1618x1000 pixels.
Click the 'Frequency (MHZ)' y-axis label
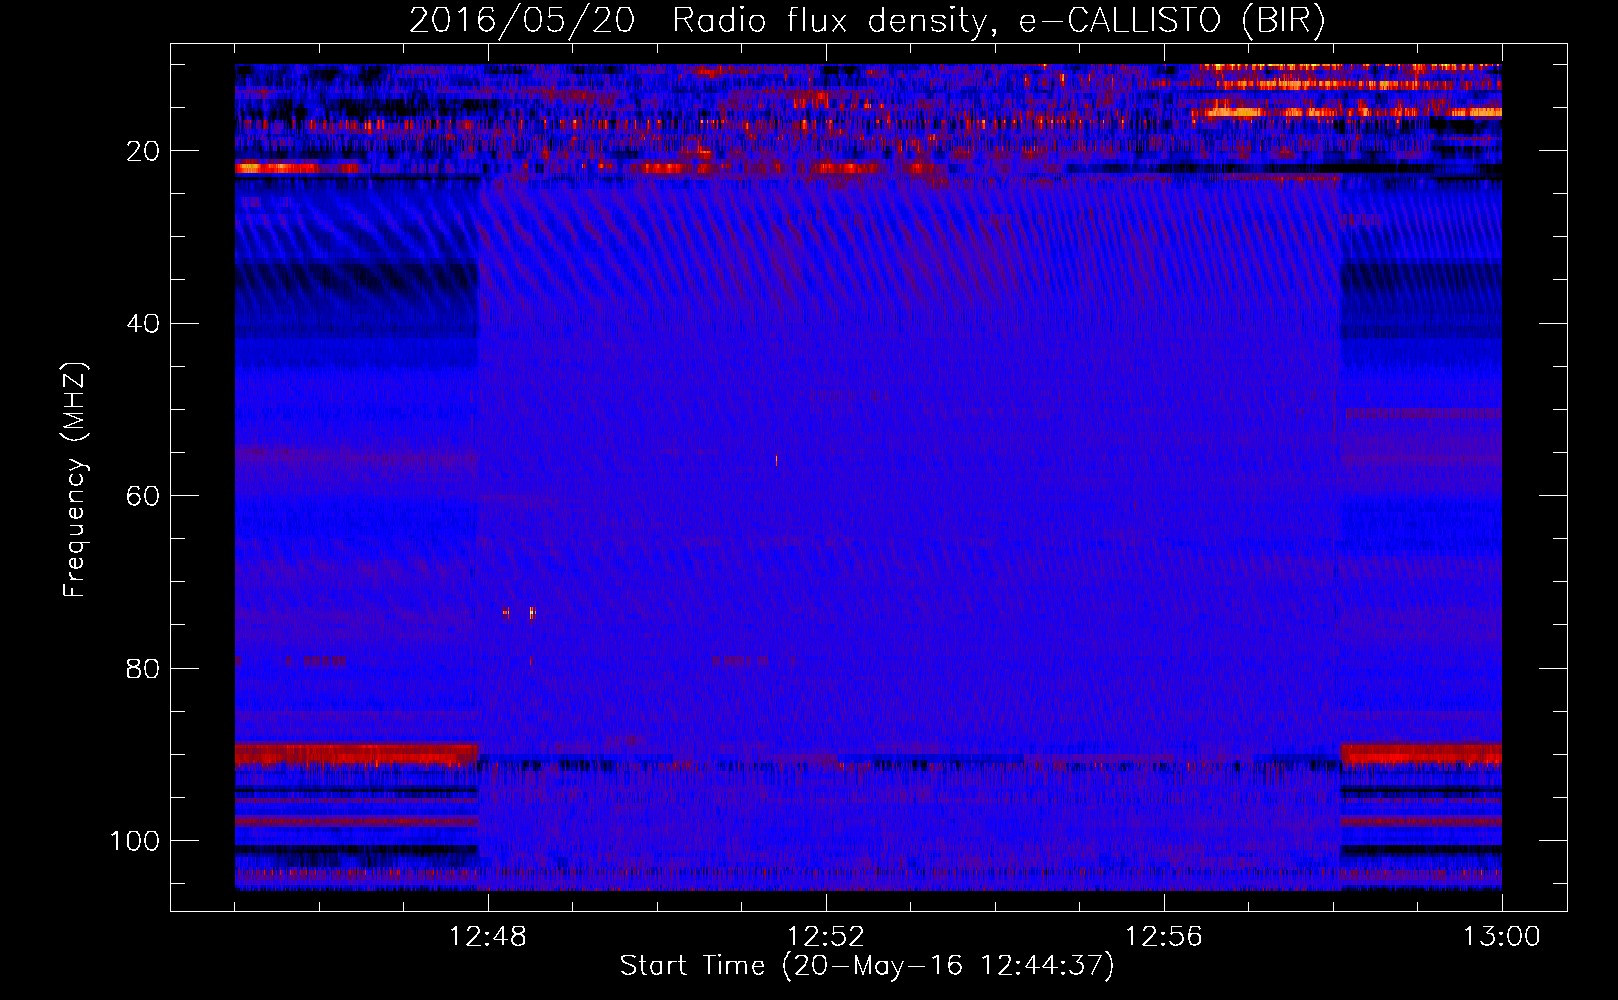76,480
